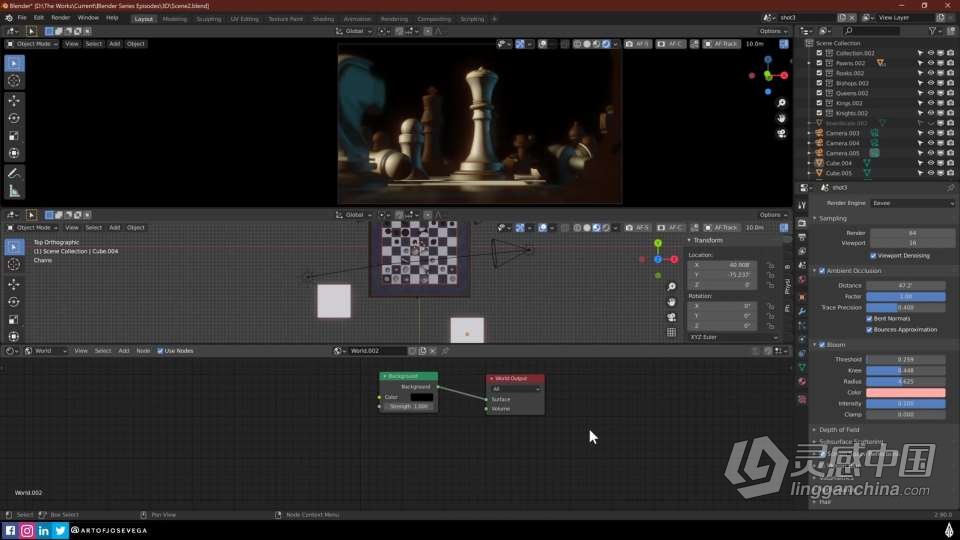This screenshot has height=540, width=960.
Task: Disable render for Cube.004 camera icon
Action: coord(950,163)
